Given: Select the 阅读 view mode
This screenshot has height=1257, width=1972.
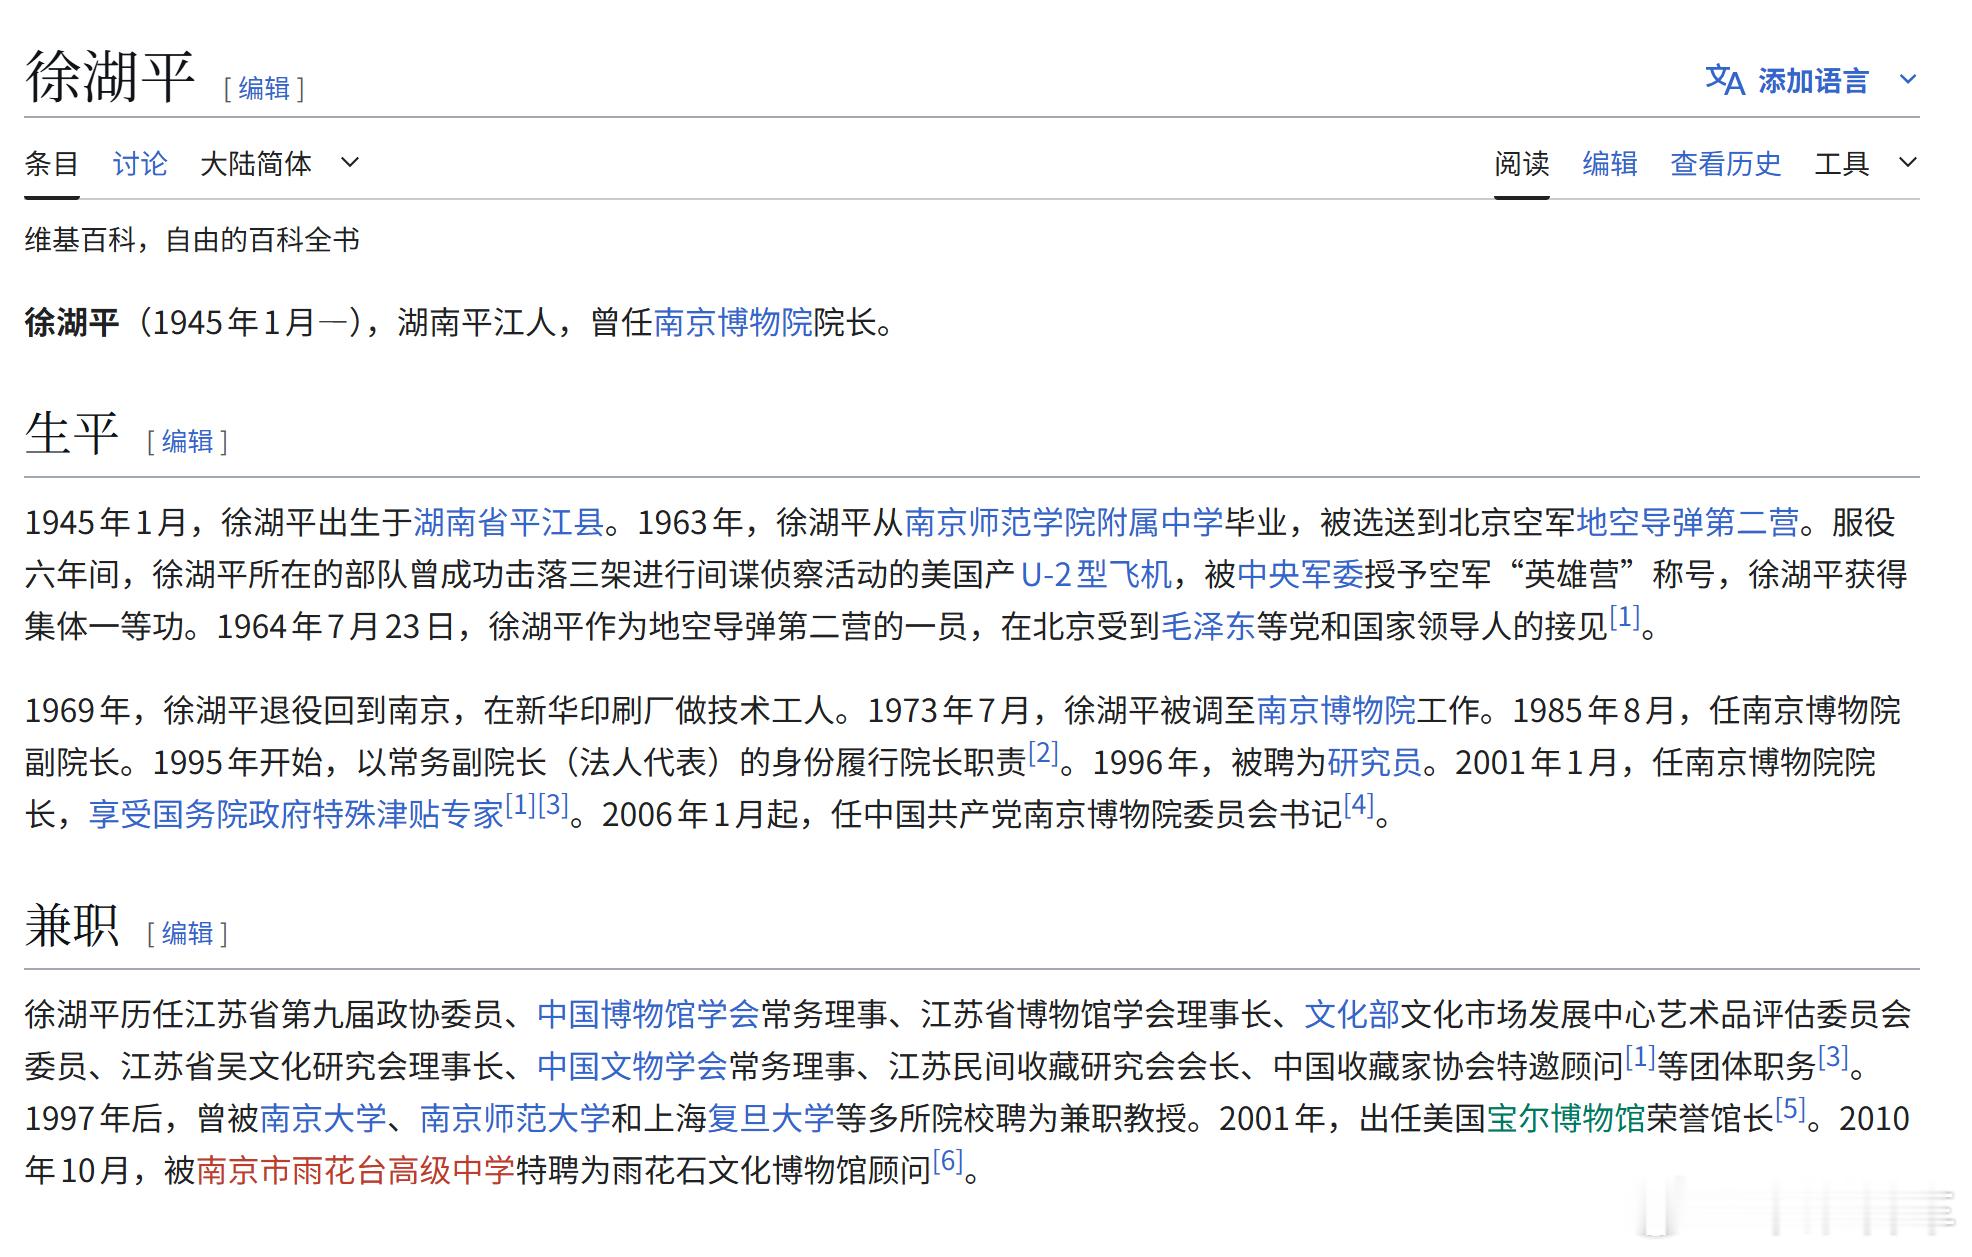Looking at the screenshot, I should pyautogui.click(x=1522, y=163).
